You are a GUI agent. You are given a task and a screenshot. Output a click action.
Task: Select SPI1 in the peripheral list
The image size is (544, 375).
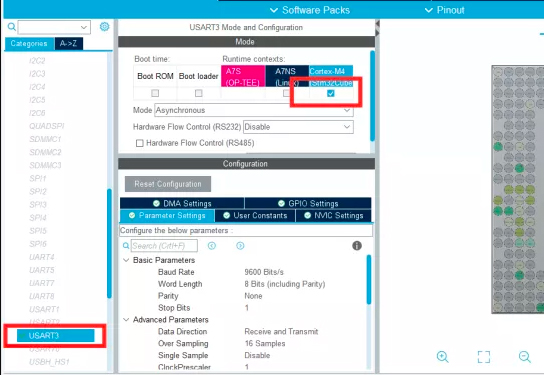click(x=38, y=178)
